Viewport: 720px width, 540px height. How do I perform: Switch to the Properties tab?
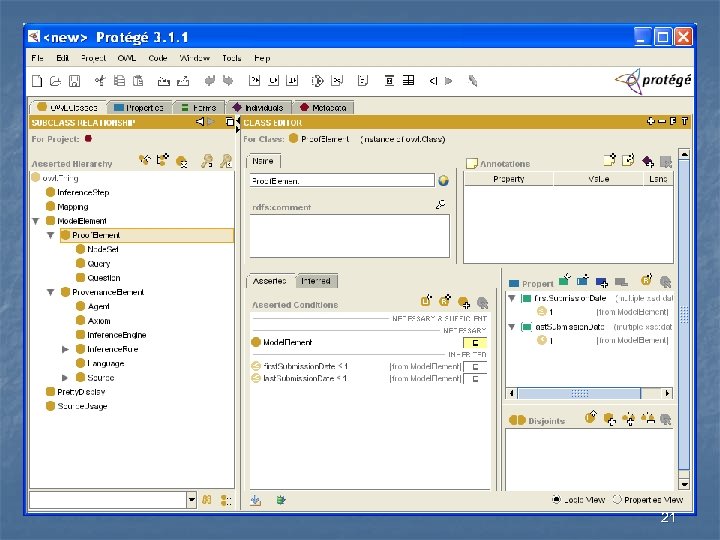click(x=140, y=108)
